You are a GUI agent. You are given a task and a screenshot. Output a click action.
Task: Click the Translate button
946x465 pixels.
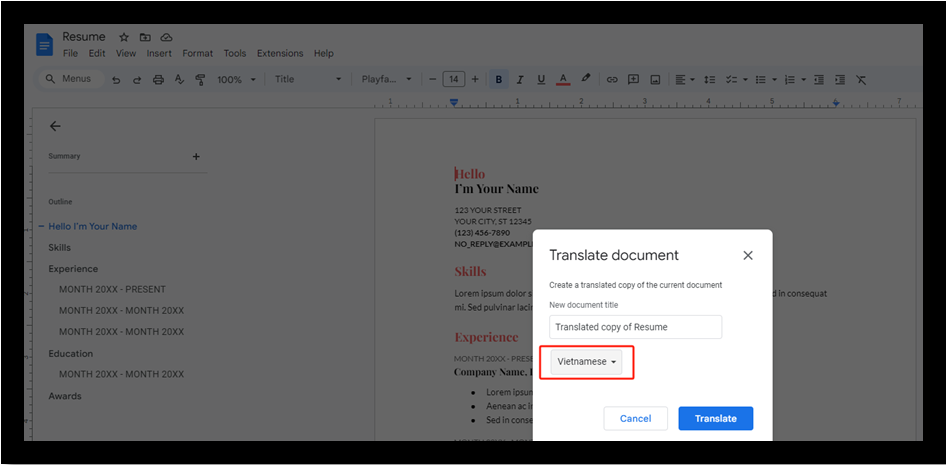coord(716,419)
